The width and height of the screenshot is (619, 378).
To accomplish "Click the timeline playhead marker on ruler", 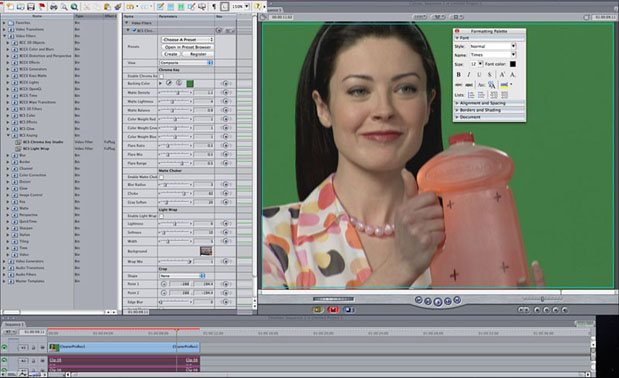I will point(177,330).
